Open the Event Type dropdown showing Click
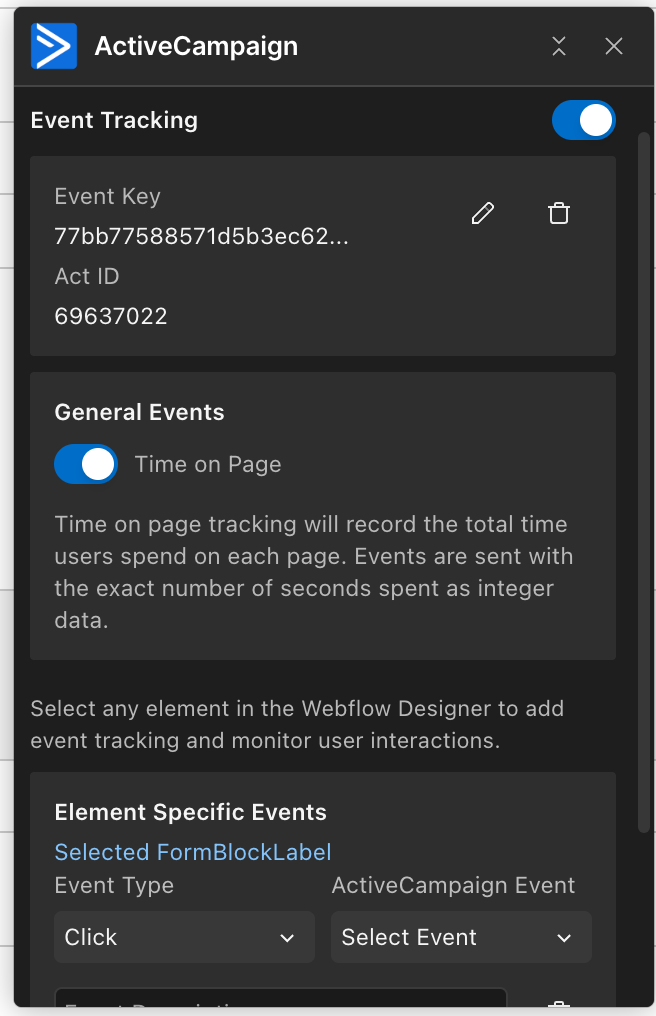 [x=184, y=937]
